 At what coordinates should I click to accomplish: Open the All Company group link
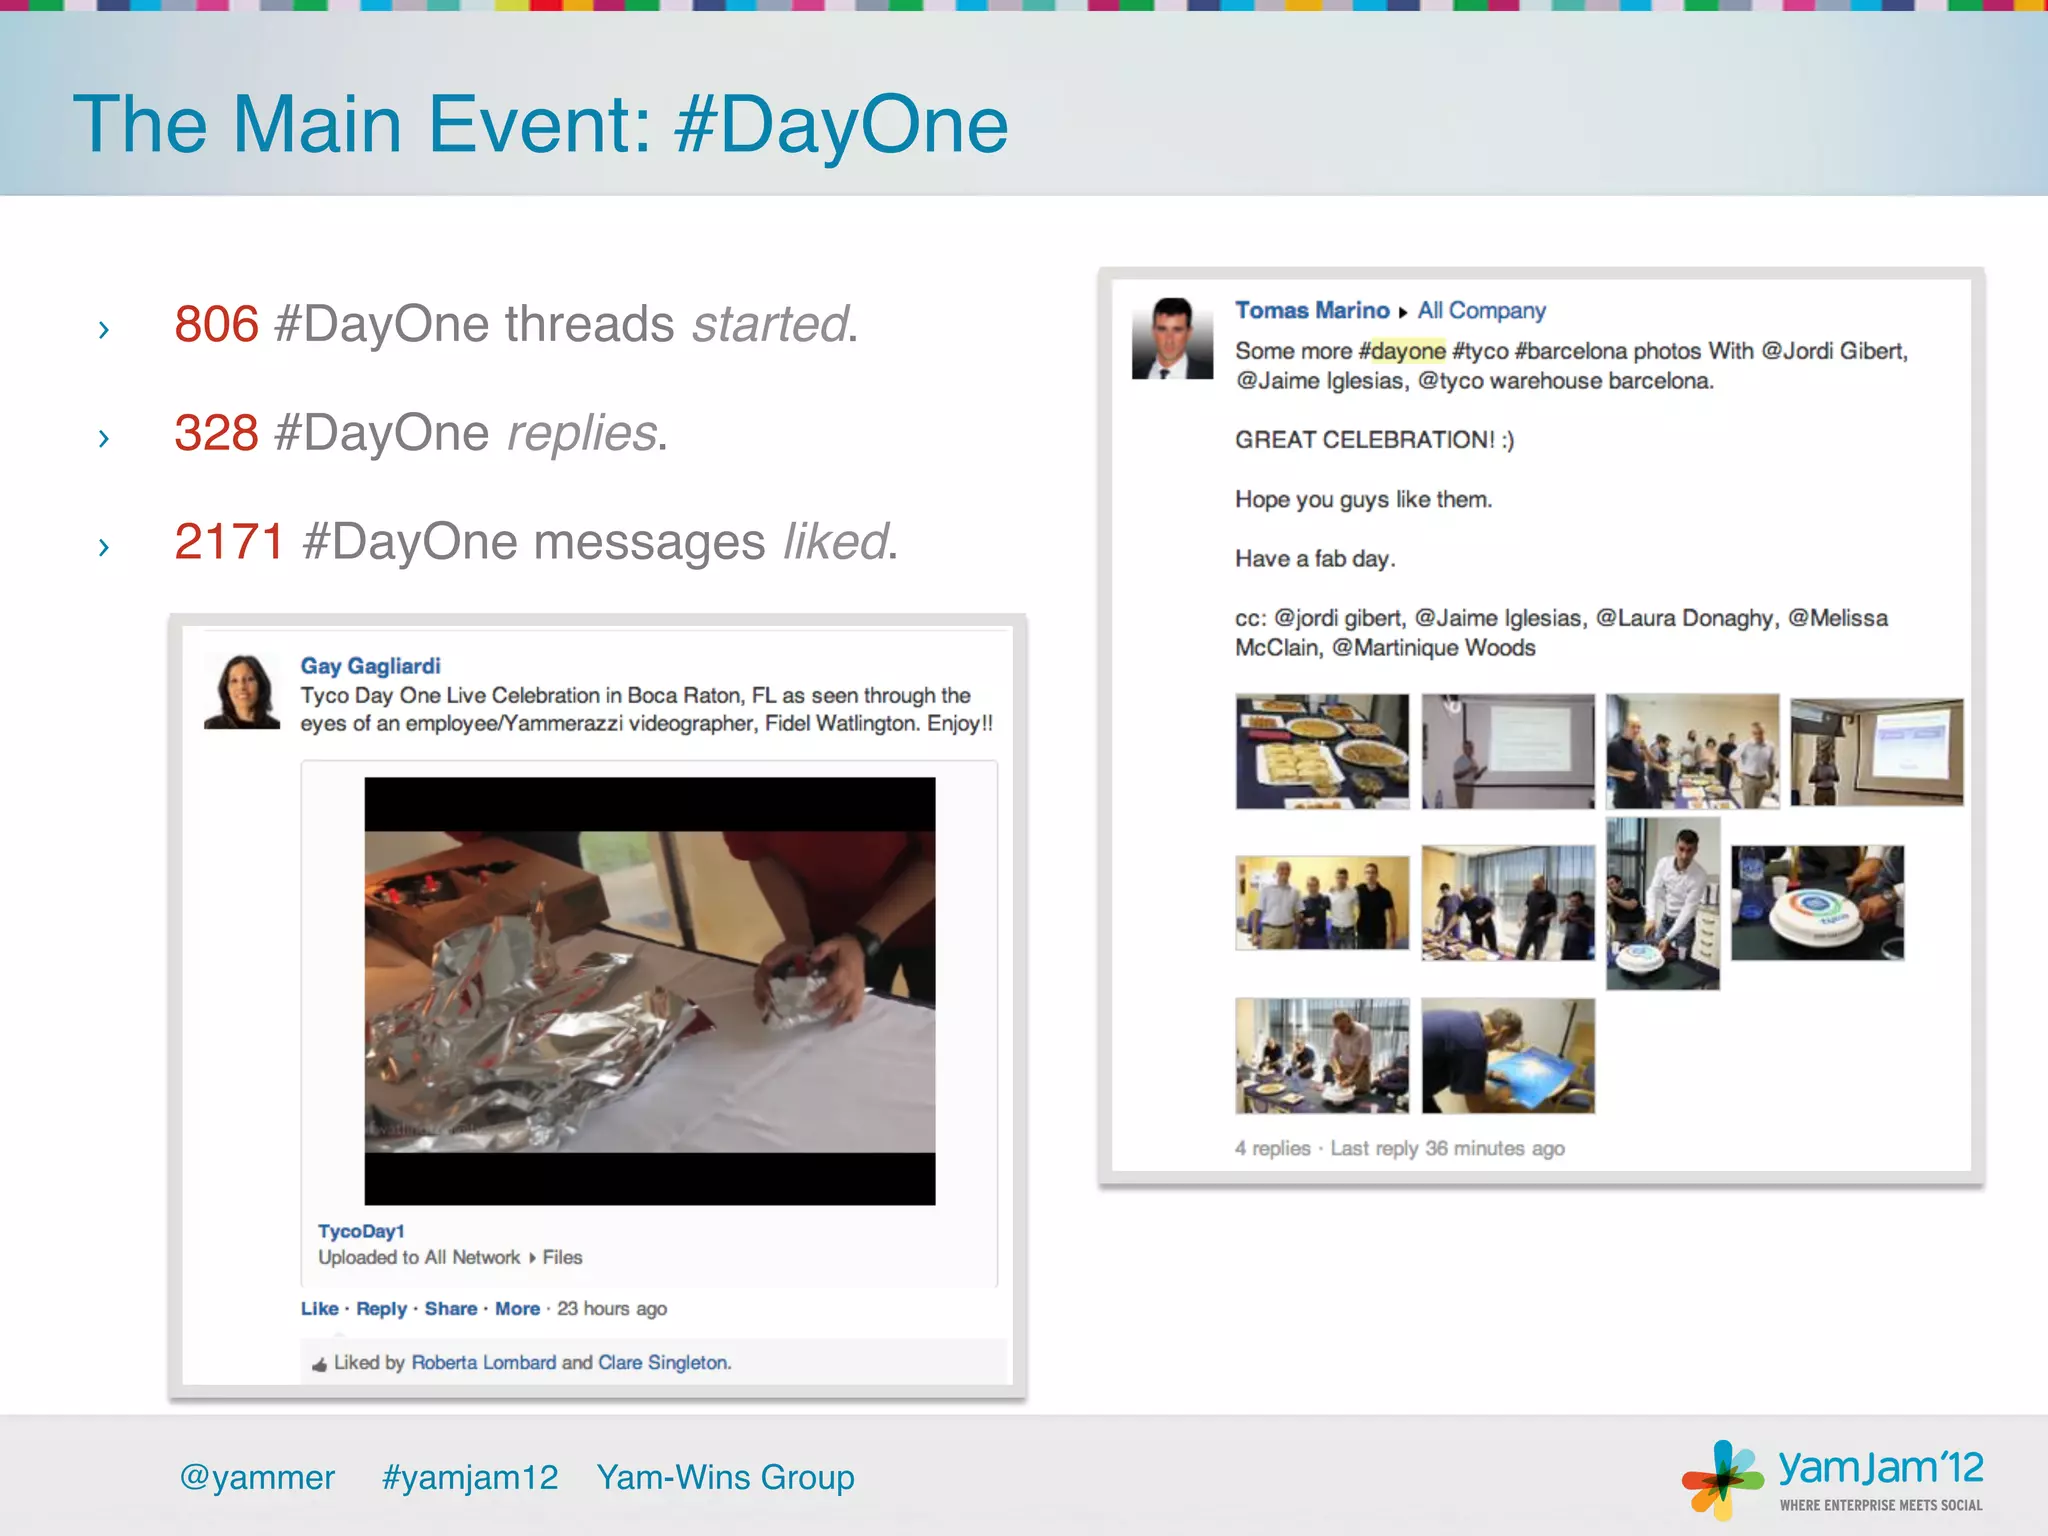point(1481,310)
